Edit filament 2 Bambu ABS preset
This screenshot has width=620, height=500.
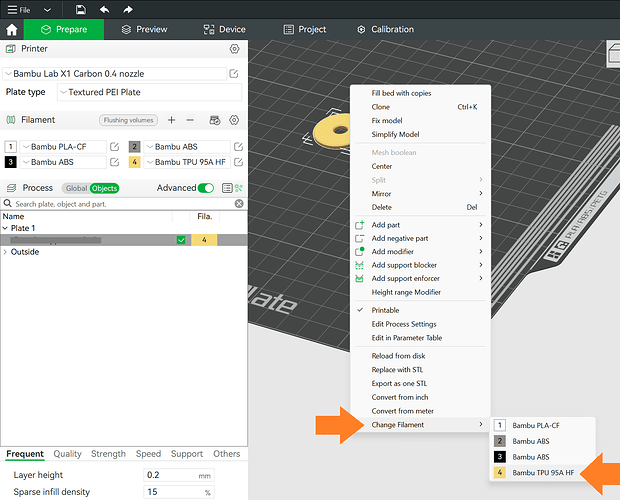coord(238,147)
